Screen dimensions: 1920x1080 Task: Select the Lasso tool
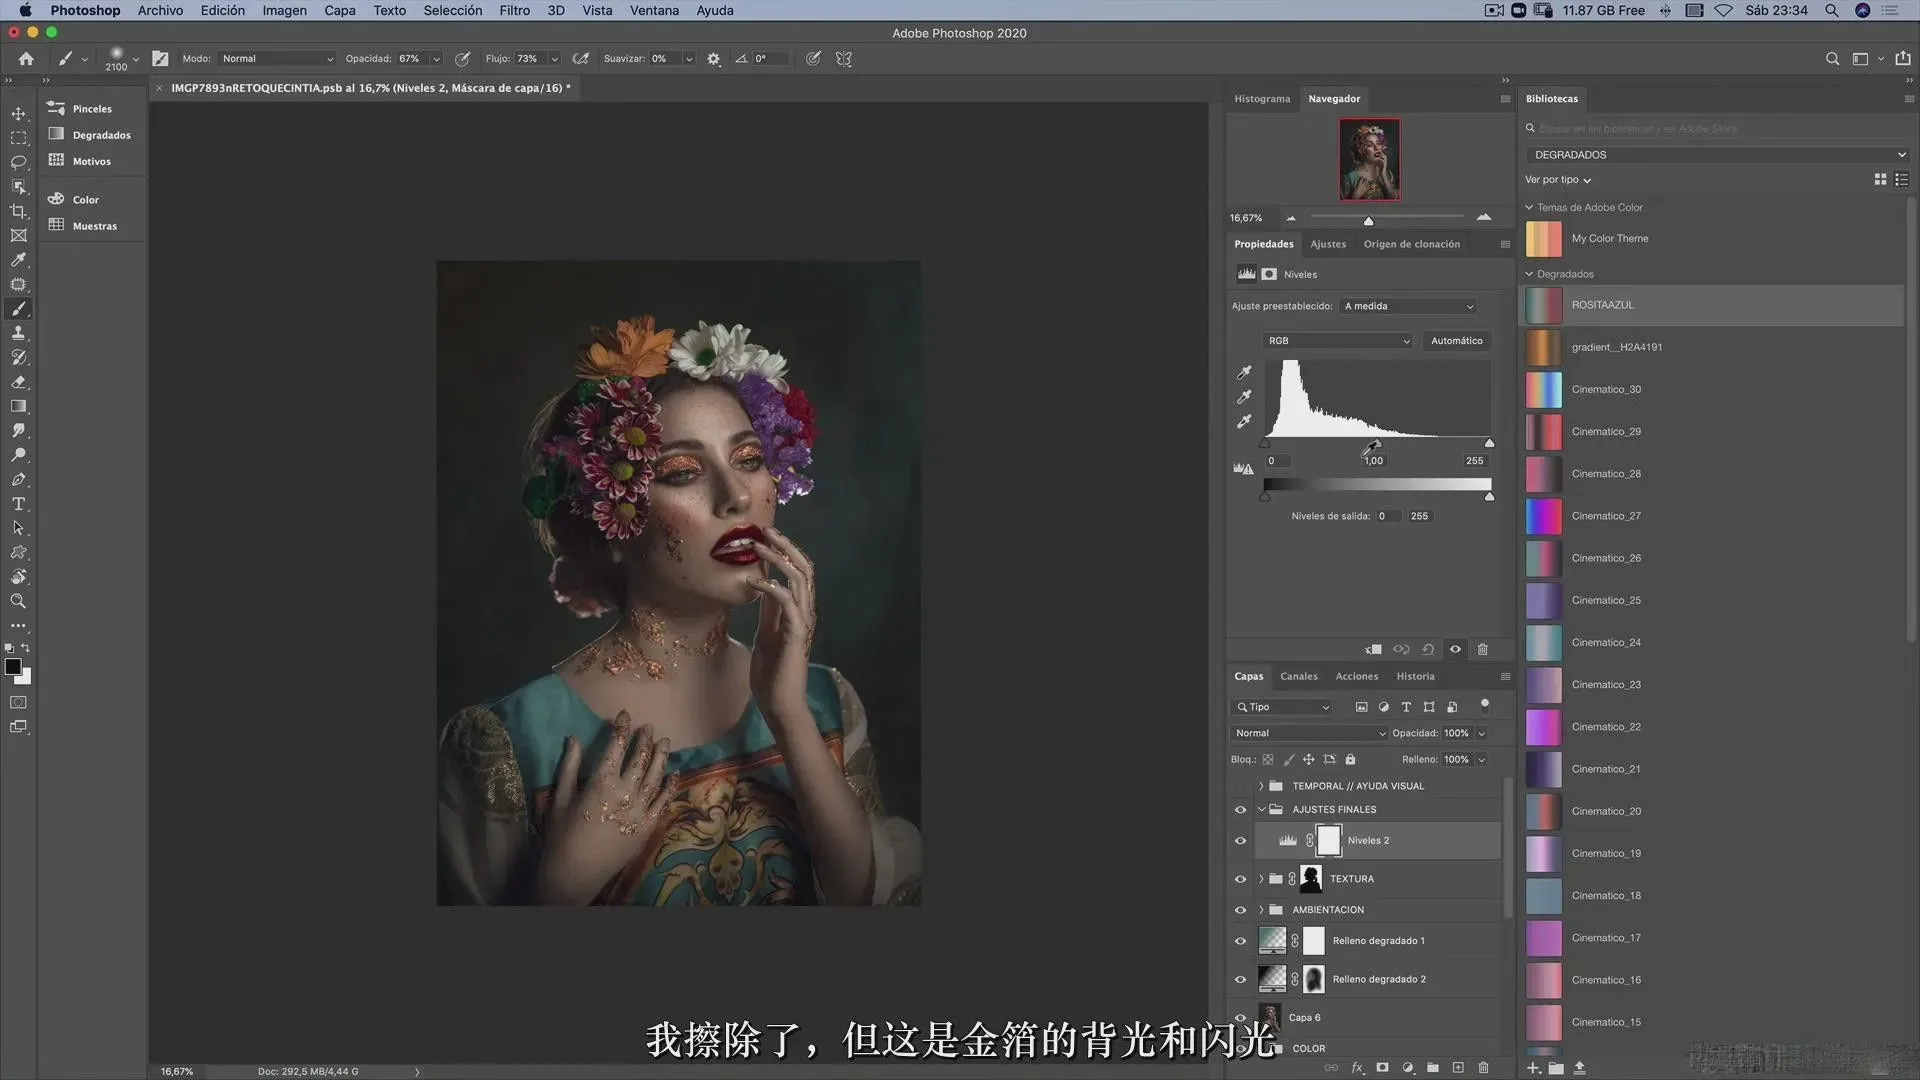tap(18, 162)
